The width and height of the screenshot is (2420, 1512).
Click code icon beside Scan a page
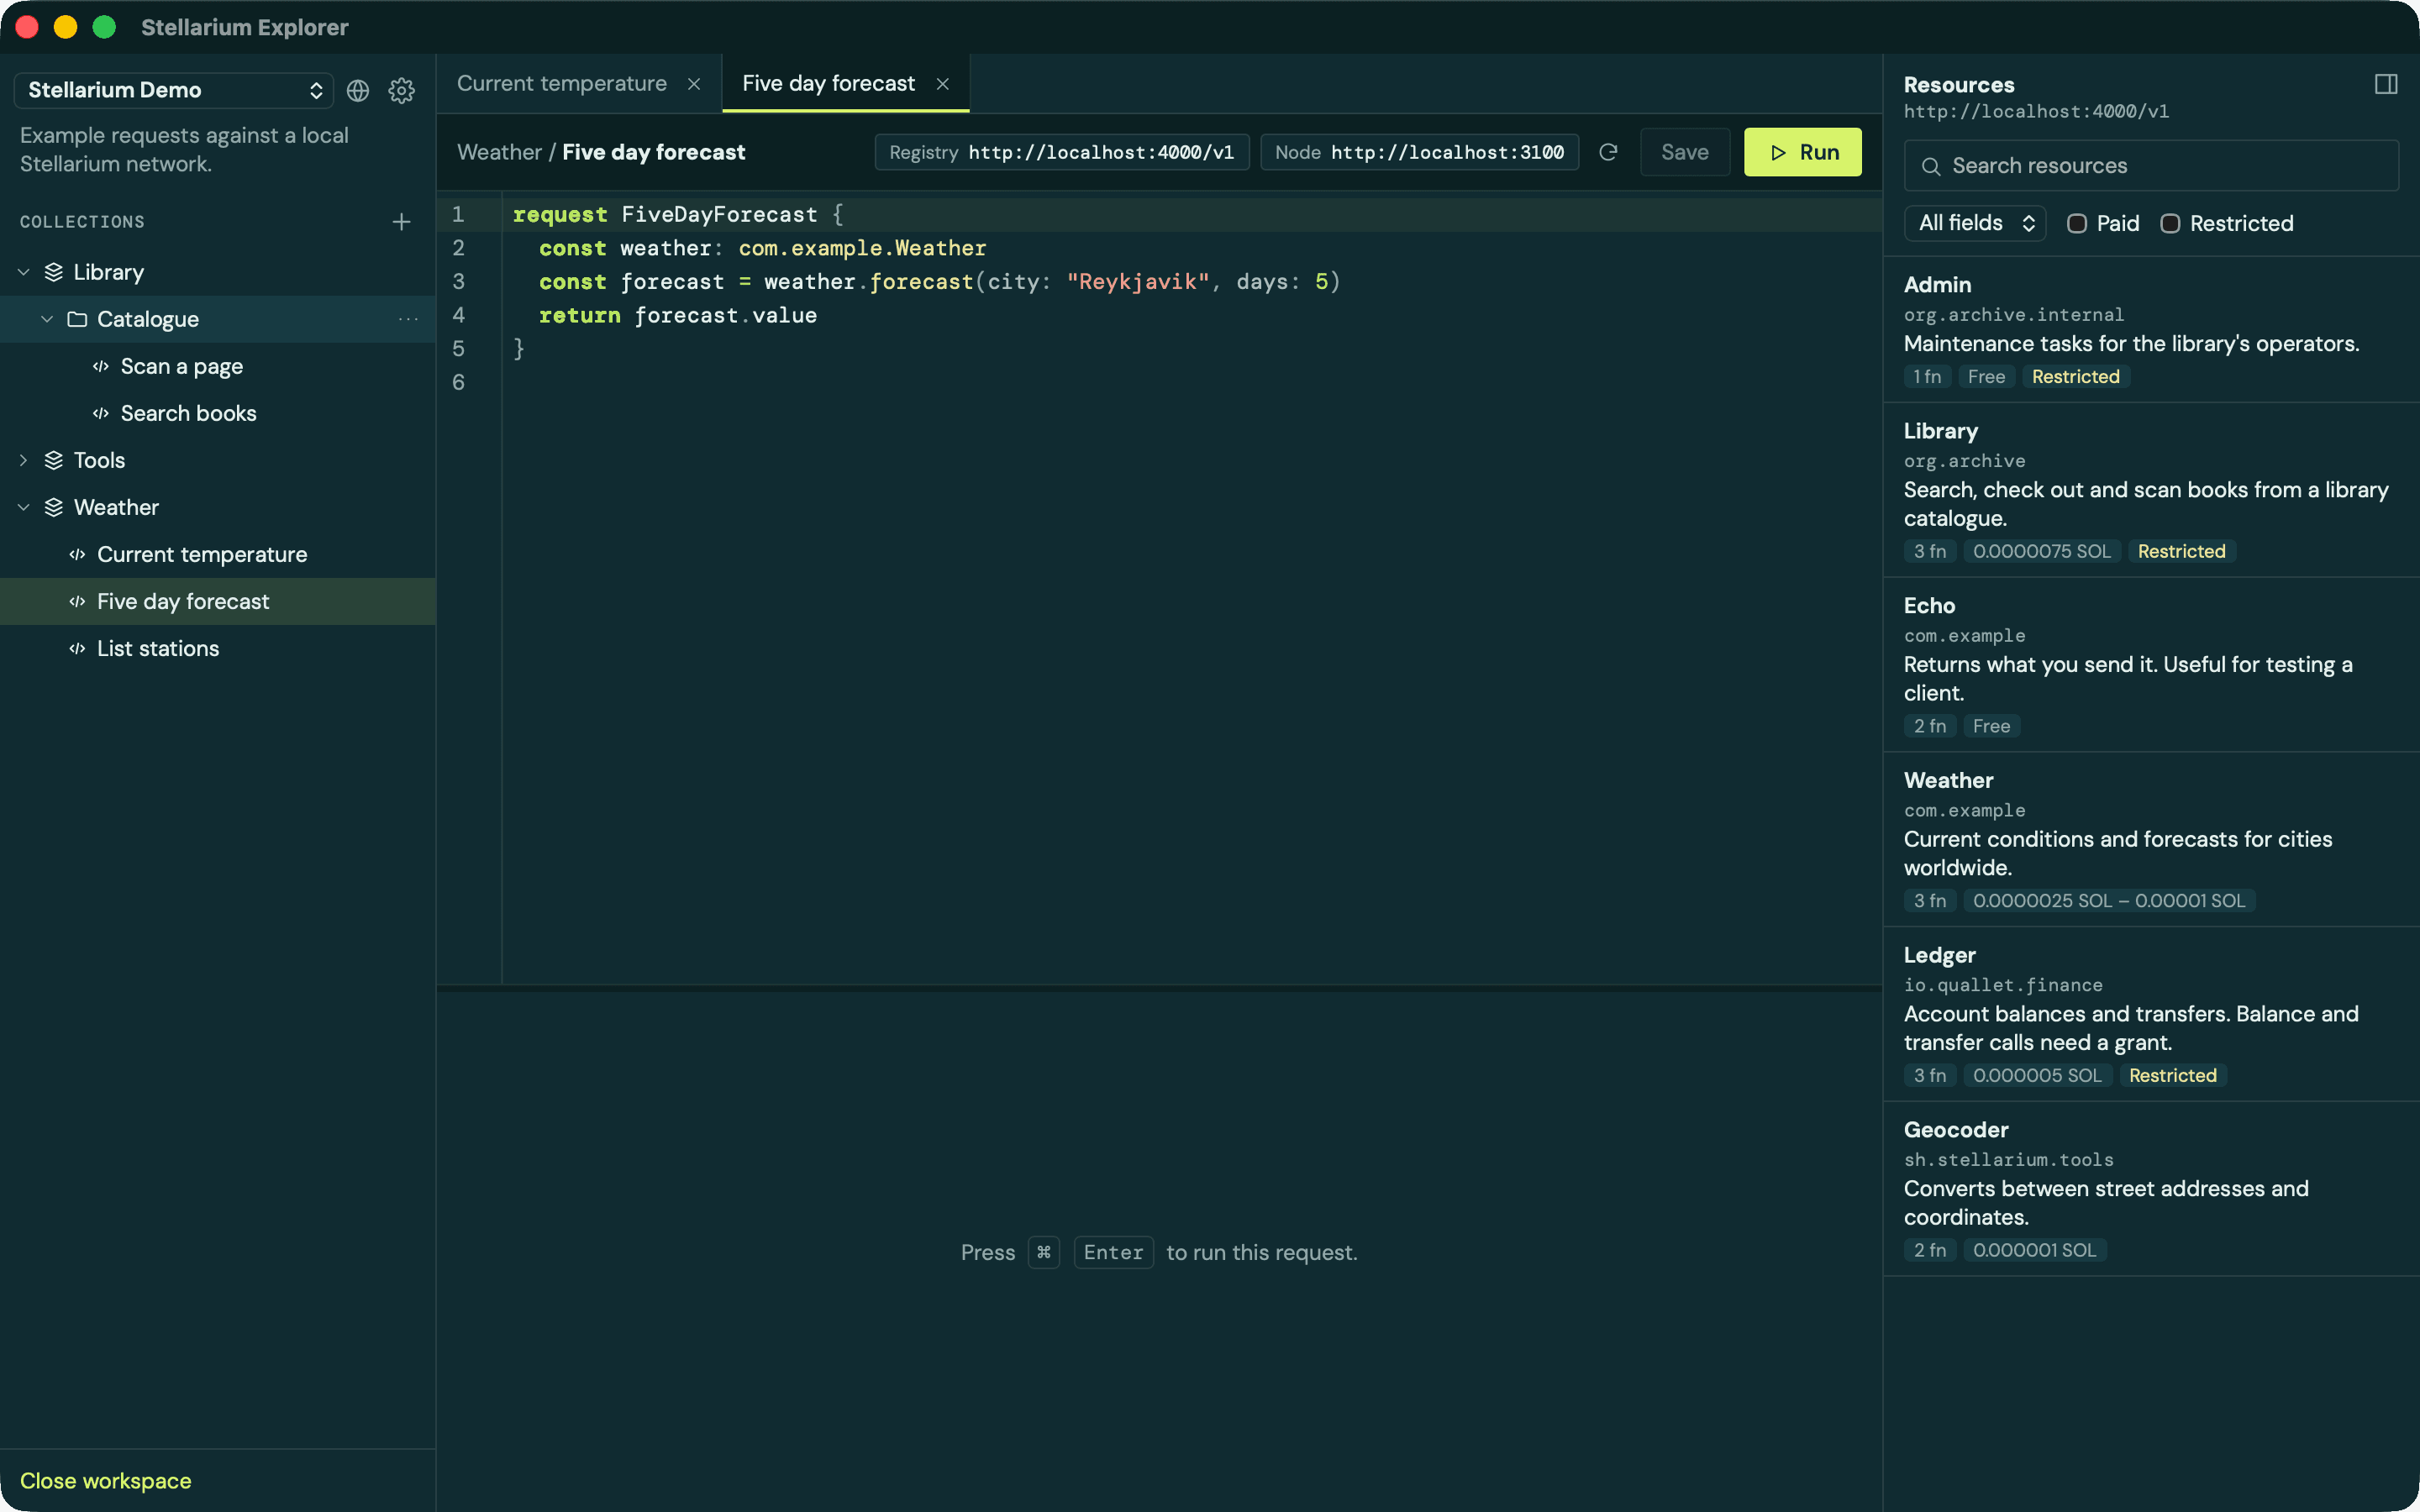[x=101, y=366]
